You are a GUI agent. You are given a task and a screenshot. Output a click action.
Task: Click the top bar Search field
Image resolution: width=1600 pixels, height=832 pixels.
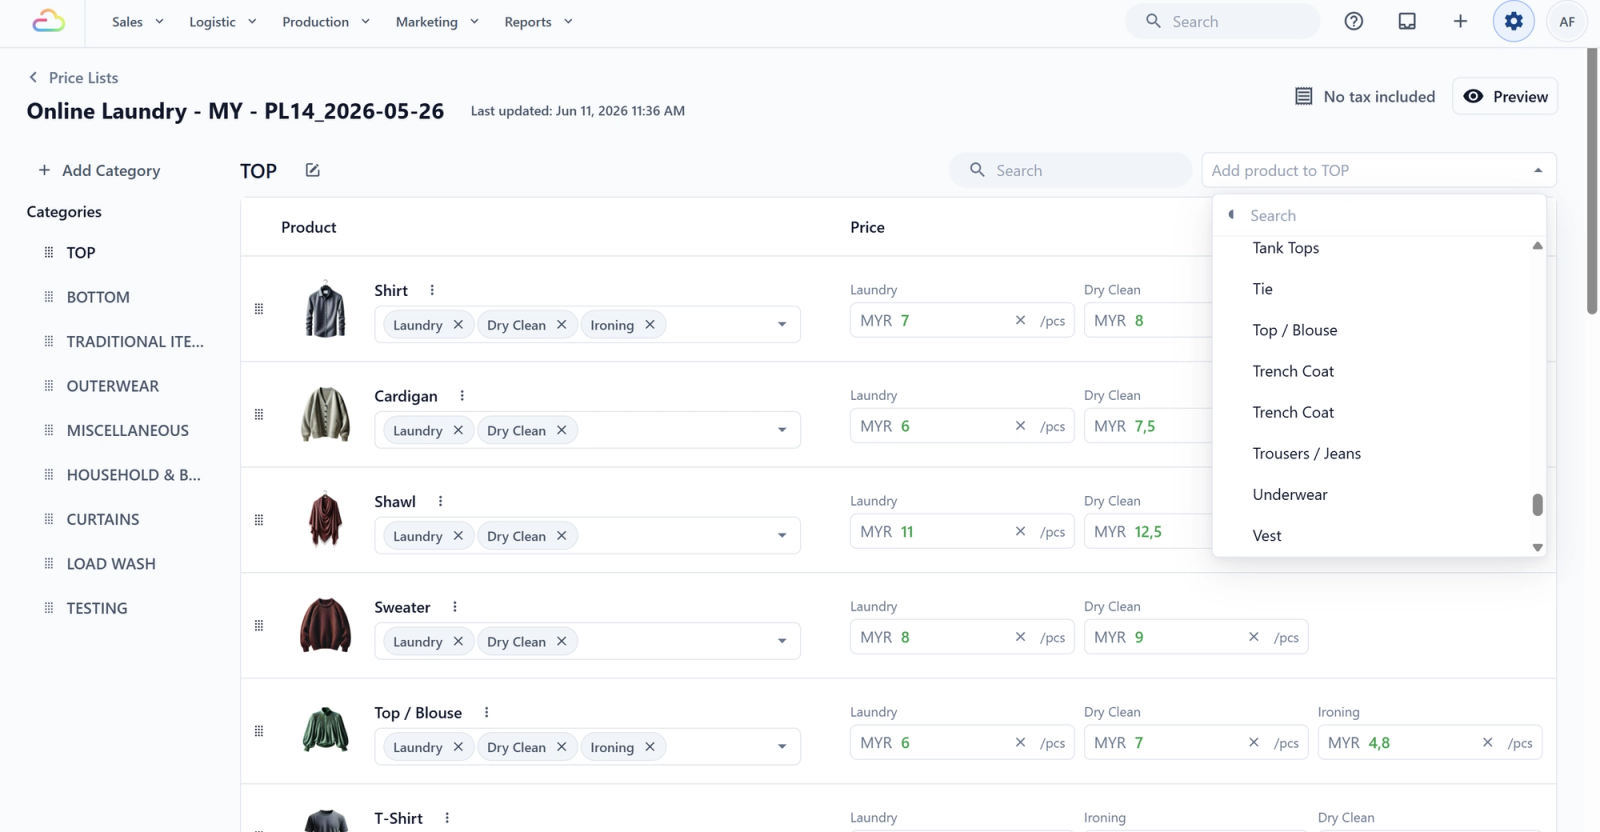[1223, 21]
